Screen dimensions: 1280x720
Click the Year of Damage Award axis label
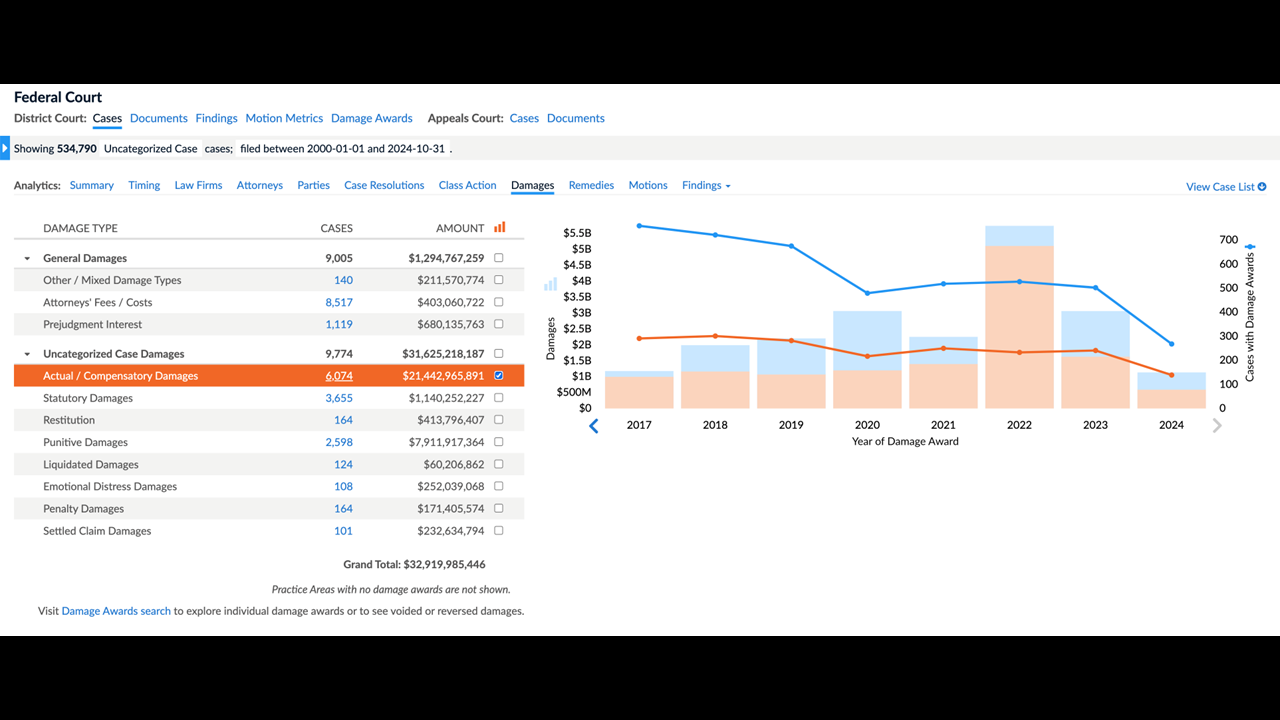pos(905,441)
